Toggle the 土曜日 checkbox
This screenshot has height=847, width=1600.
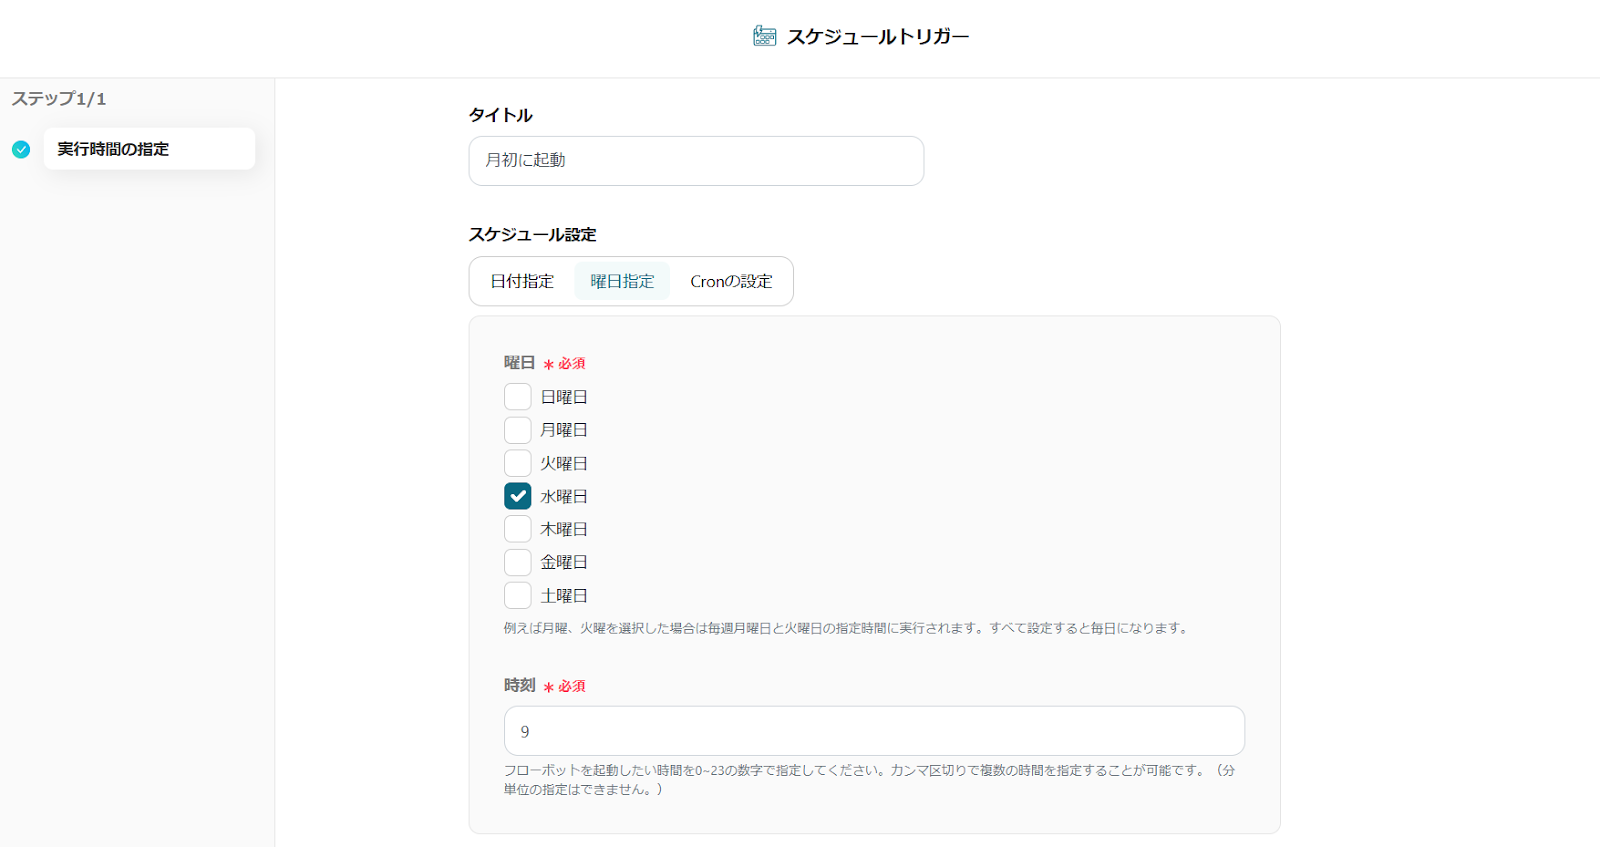coord(517,595)
